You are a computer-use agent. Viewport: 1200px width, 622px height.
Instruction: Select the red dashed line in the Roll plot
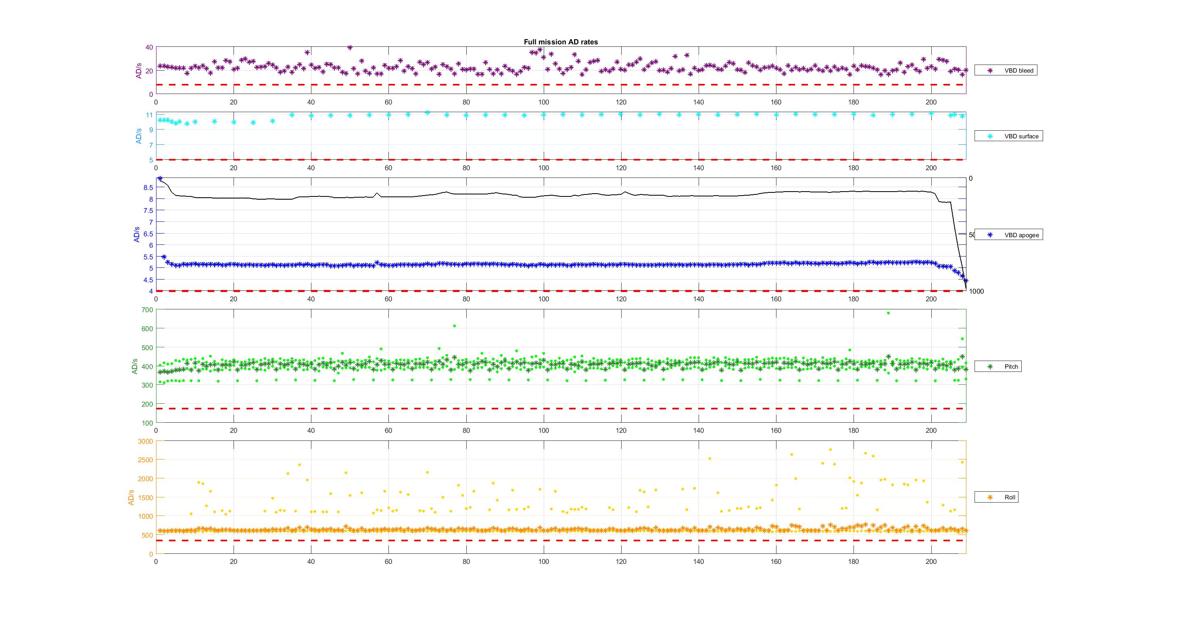(x=561, y=541)
